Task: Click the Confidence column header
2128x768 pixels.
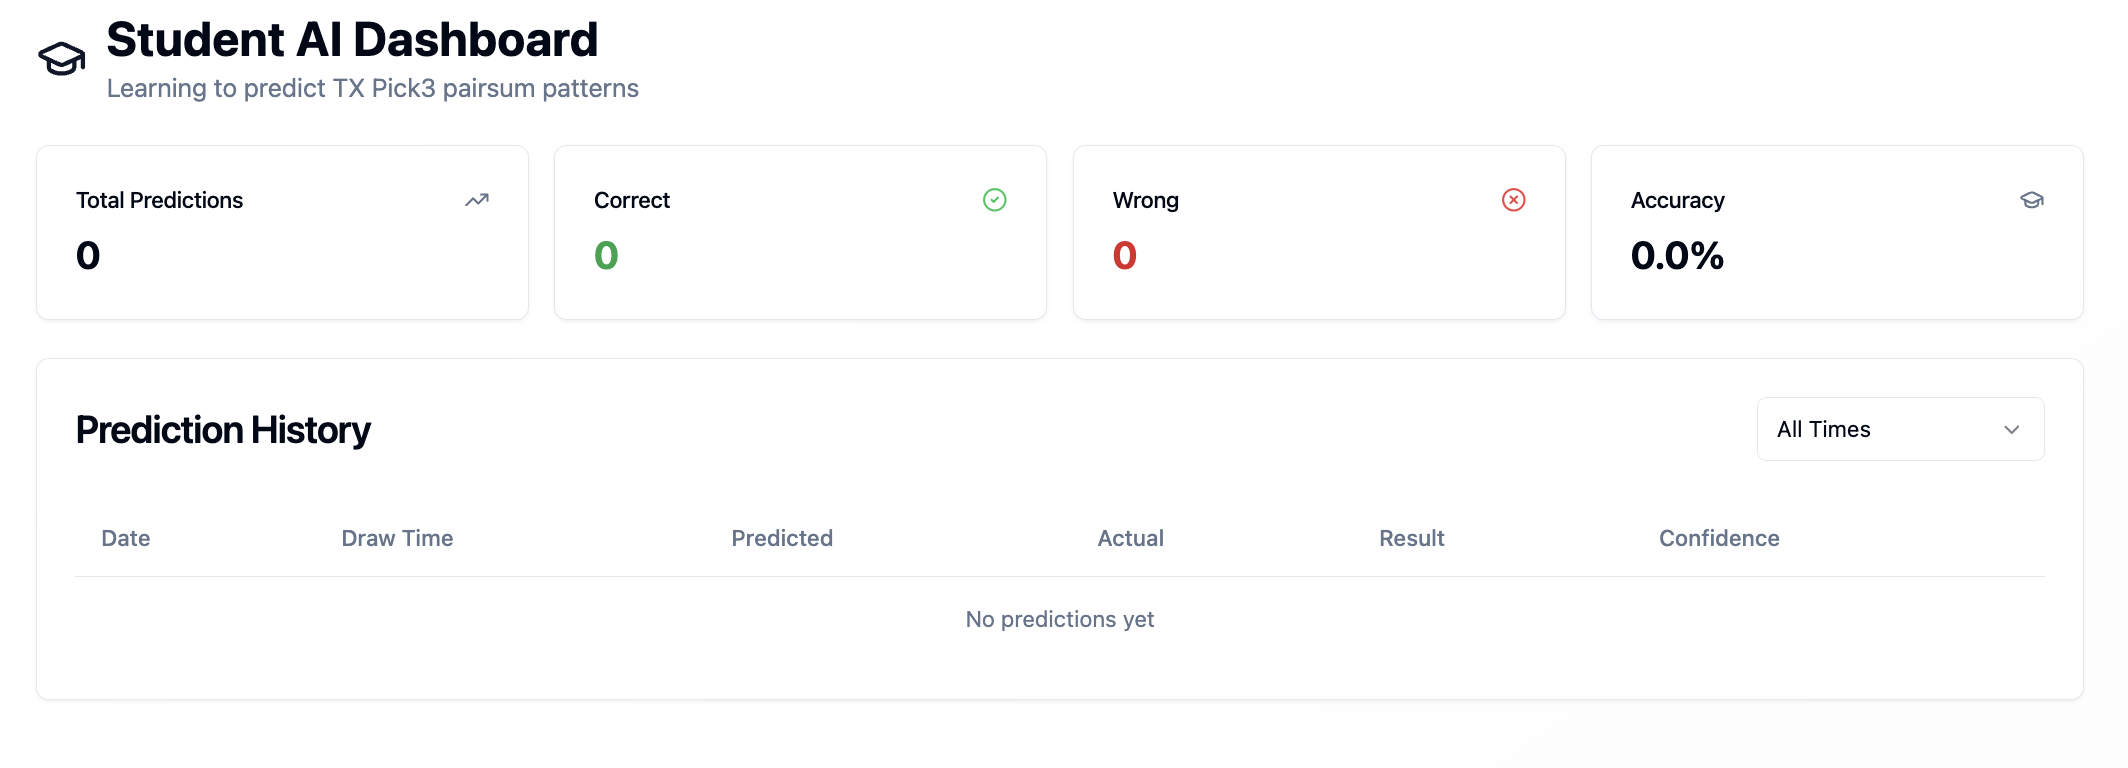Action: [1719, 538]
